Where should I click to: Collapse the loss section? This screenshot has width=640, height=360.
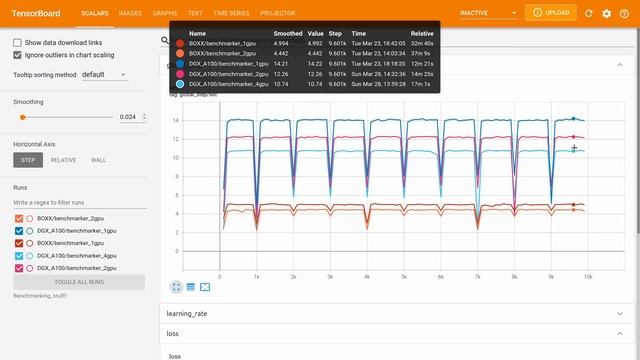click(x=620, y=333)
